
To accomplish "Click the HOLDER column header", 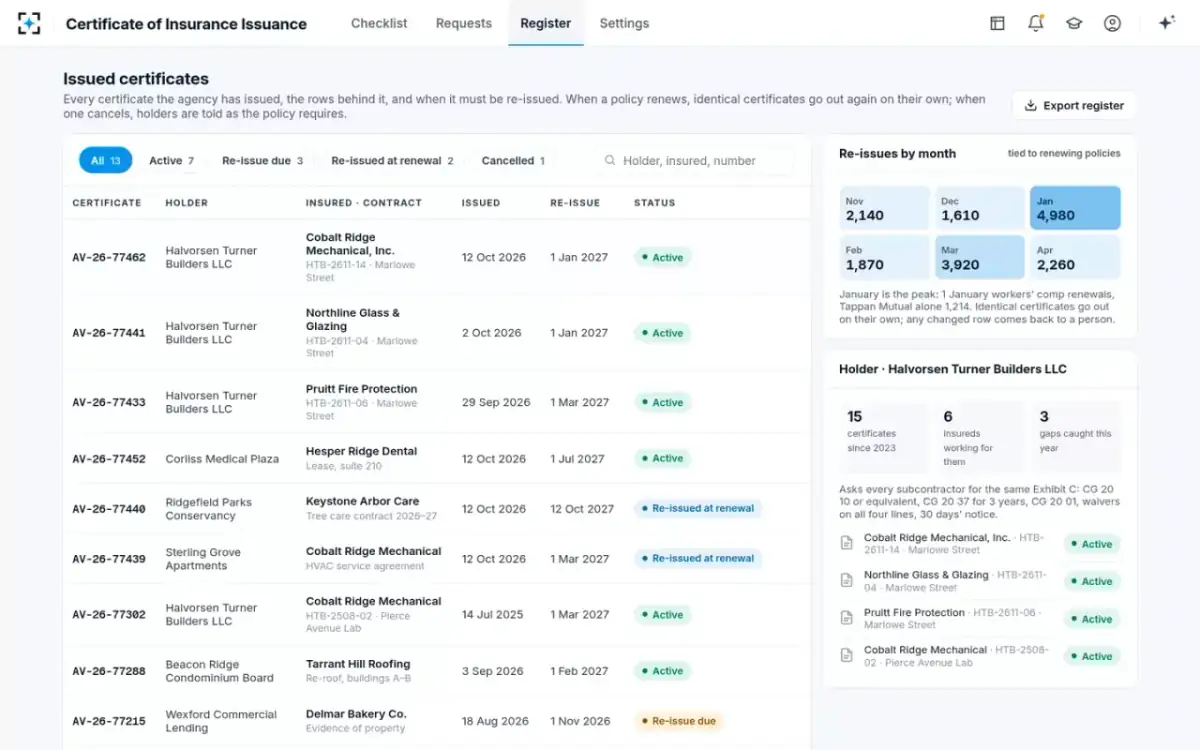I will 186,203.
